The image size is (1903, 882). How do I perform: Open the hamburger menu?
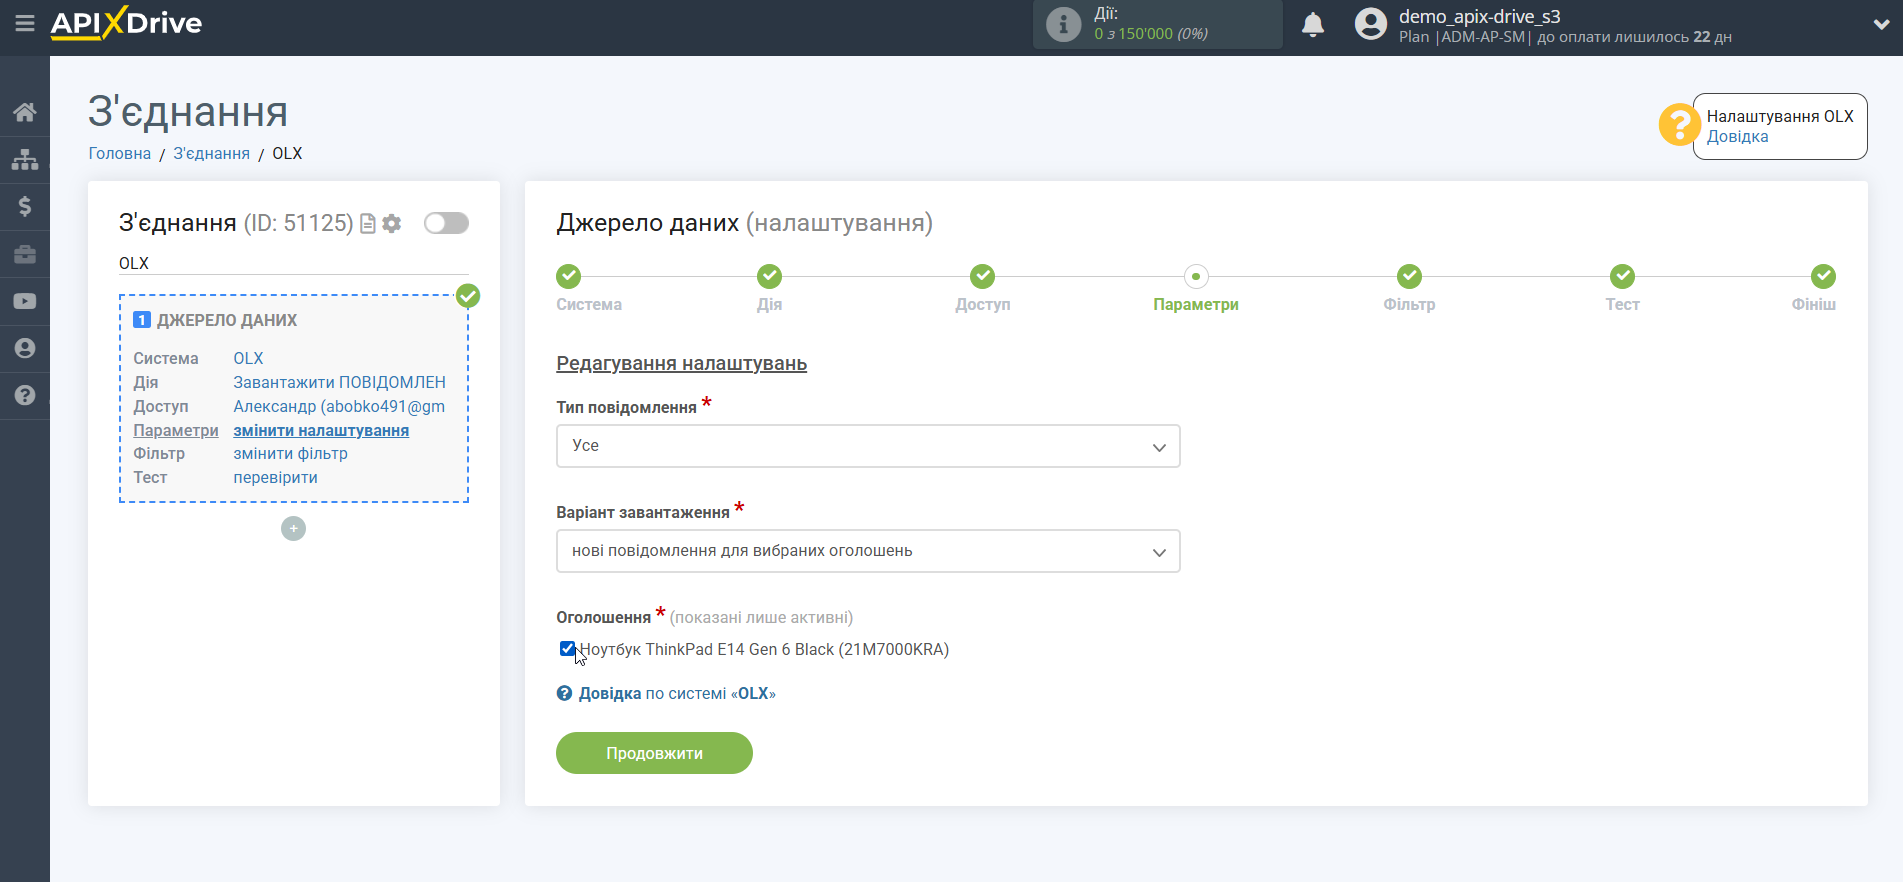25,23
